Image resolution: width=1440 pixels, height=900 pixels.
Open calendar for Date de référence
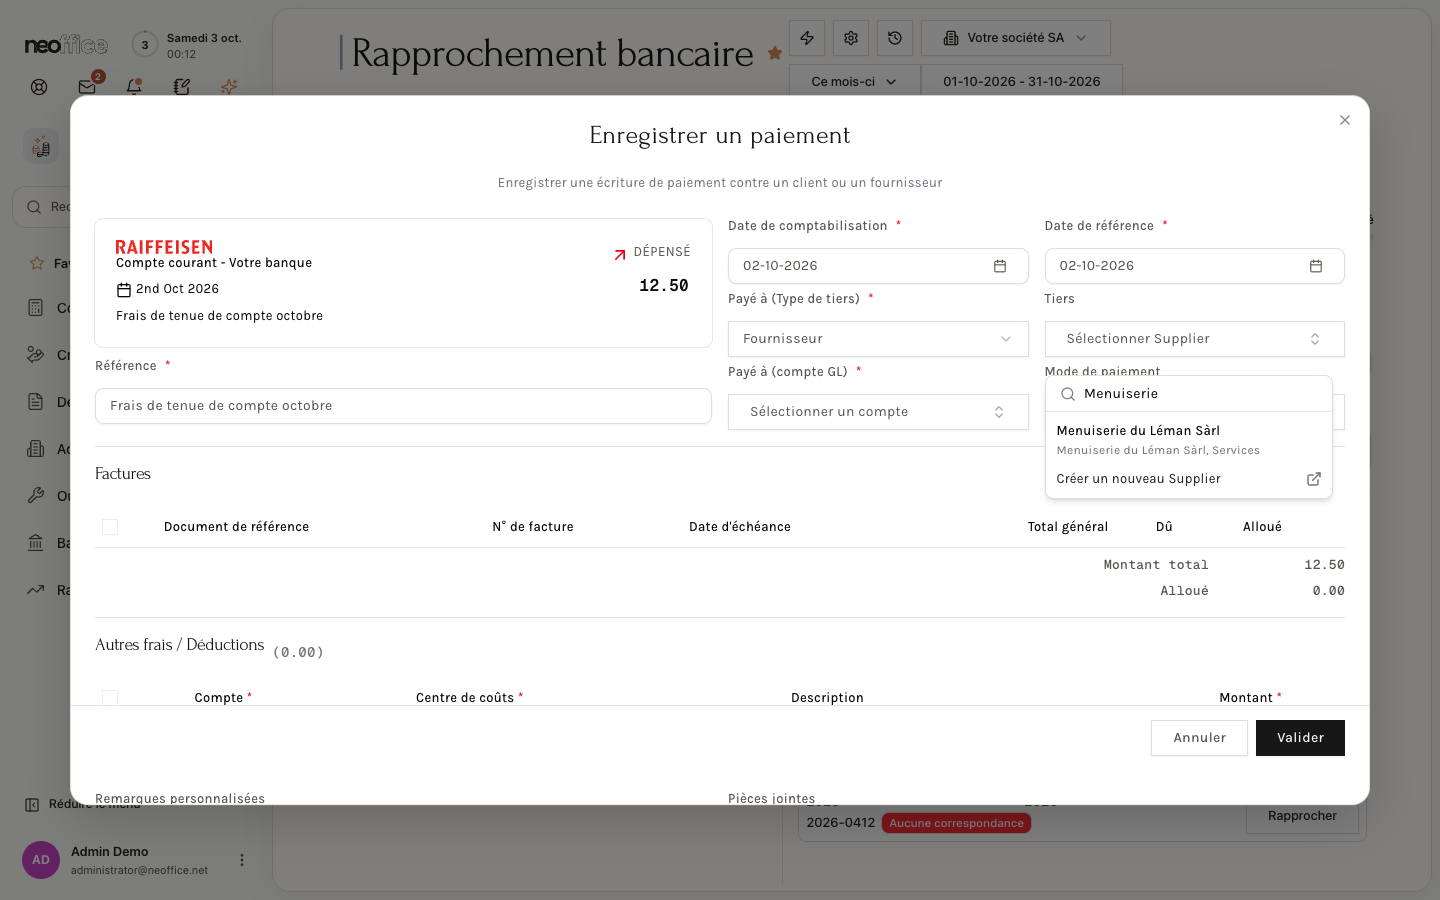1316,266
